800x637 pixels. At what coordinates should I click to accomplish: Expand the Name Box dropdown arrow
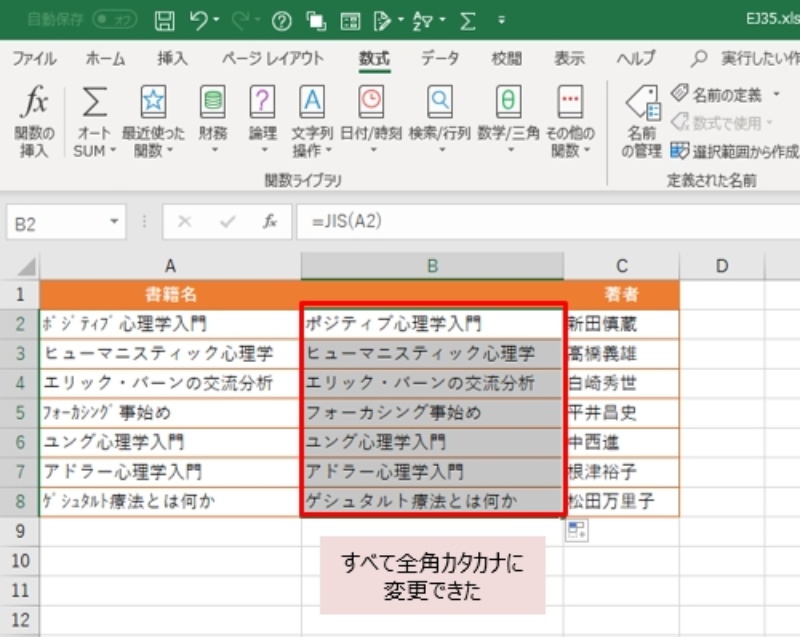[x=115, y=222]
